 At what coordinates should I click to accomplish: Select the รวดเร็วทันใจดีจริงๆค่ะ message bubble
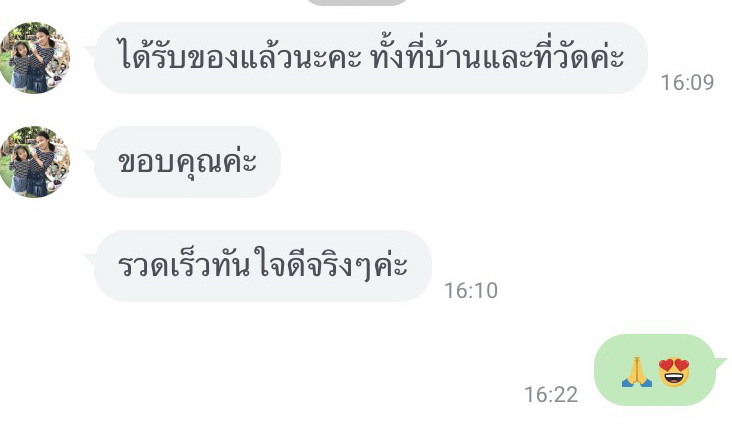click(263, 266)
